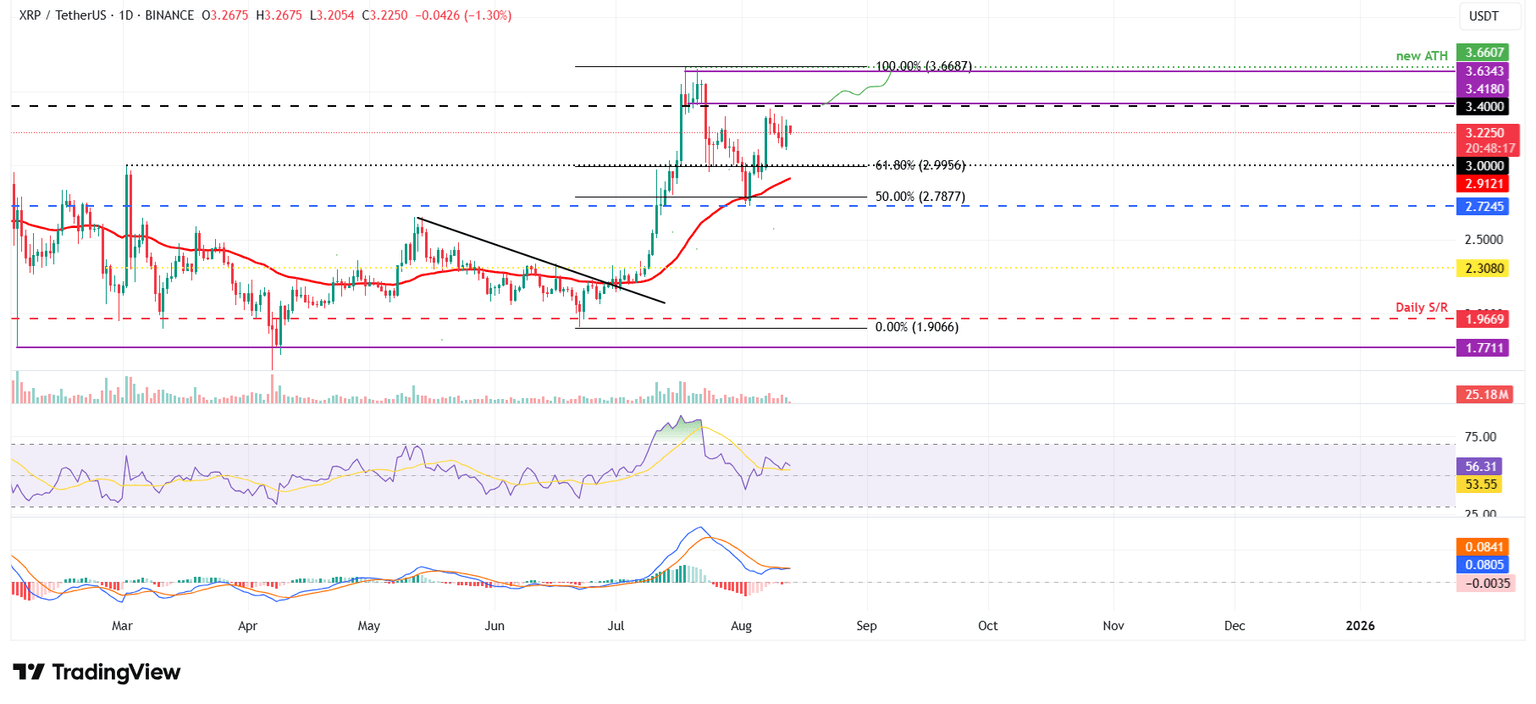Select the green 3.6607 new ATH price label
The height and width of the screenshot is (704, 1536).
point(1485,52)
